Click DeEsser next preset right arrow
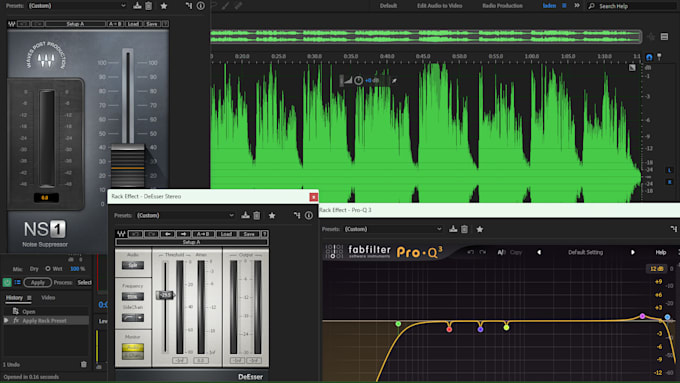The image size is (680, 383). (183, 234)
